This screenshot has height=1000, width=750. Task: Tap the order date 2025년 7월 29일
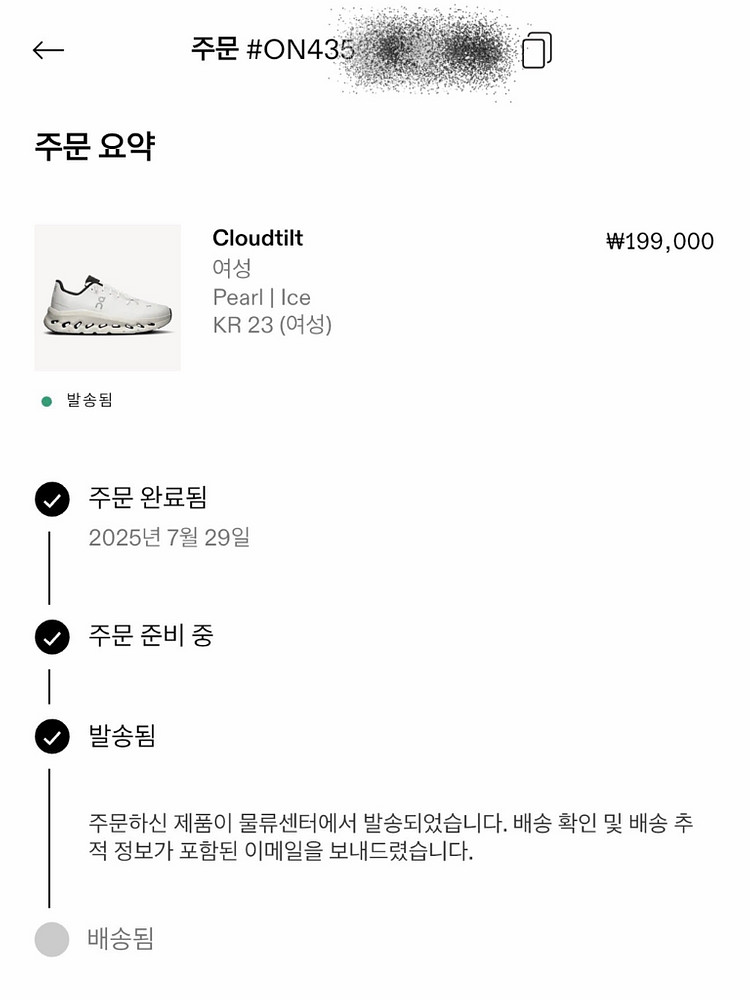click(169, 537)
